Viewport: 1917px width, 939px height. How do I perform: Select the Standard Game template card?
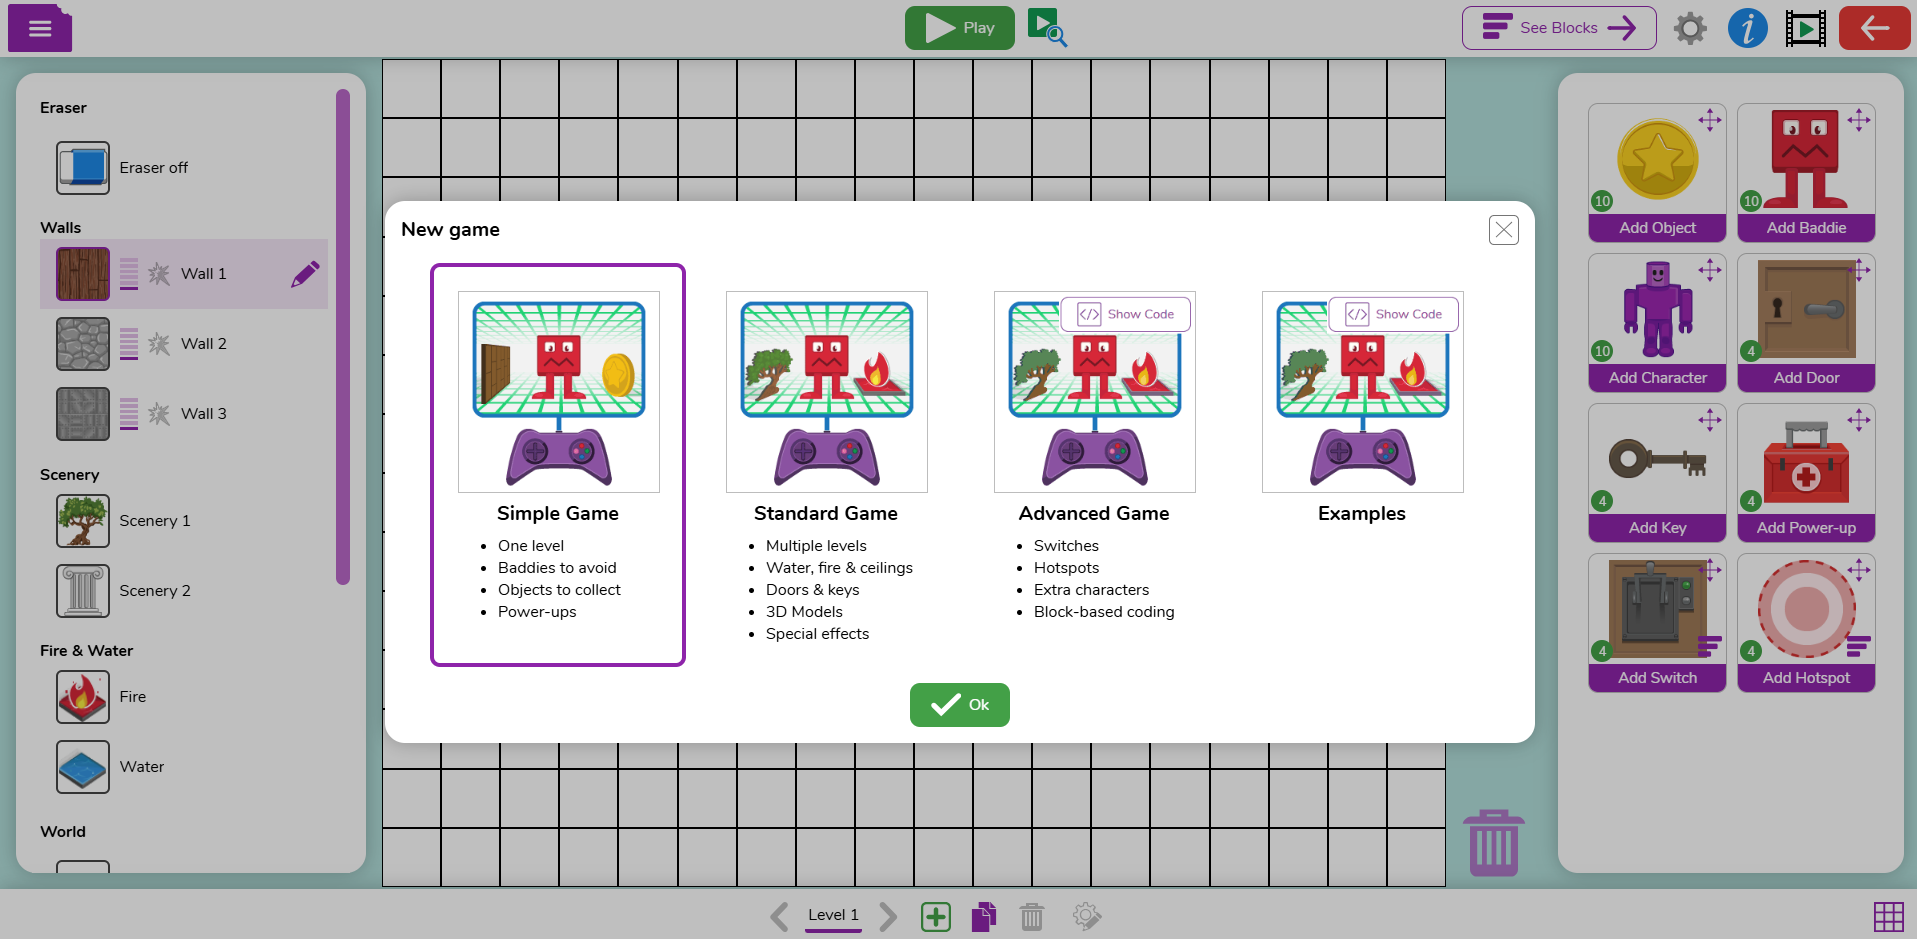pos(826,460)
